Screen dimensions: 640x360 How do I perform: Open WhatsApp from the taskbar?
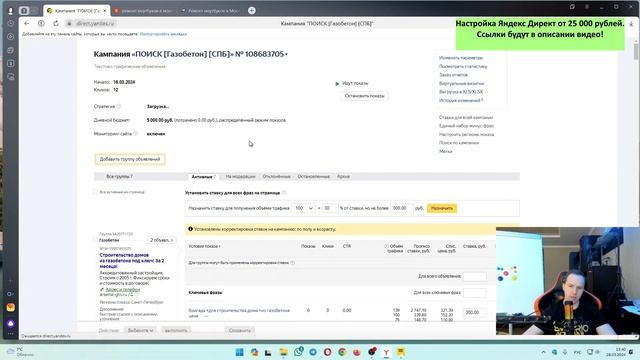298,352
